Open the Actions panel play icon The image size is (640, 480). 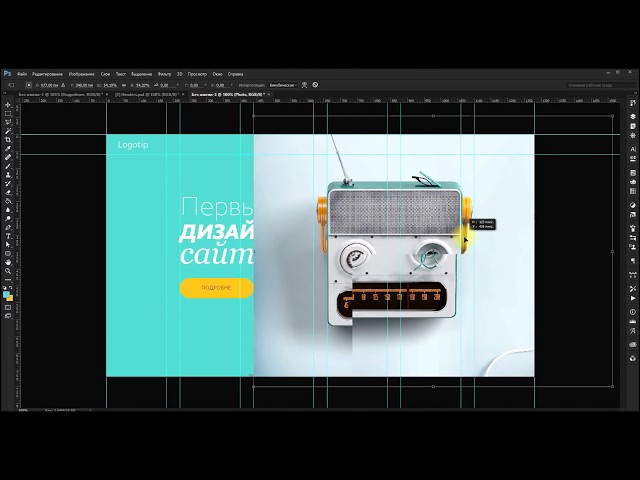[x=633, y=298]
